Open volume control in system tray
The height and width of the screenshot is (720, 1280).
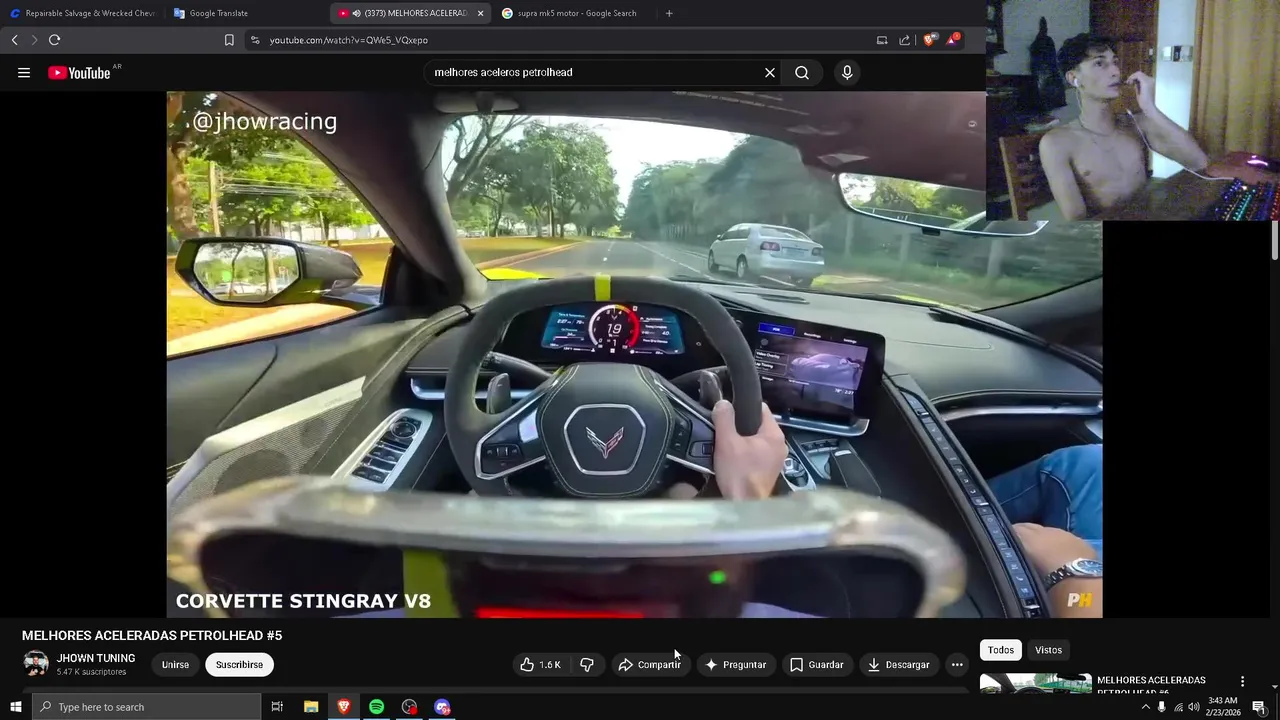[x=1193, y=707]
